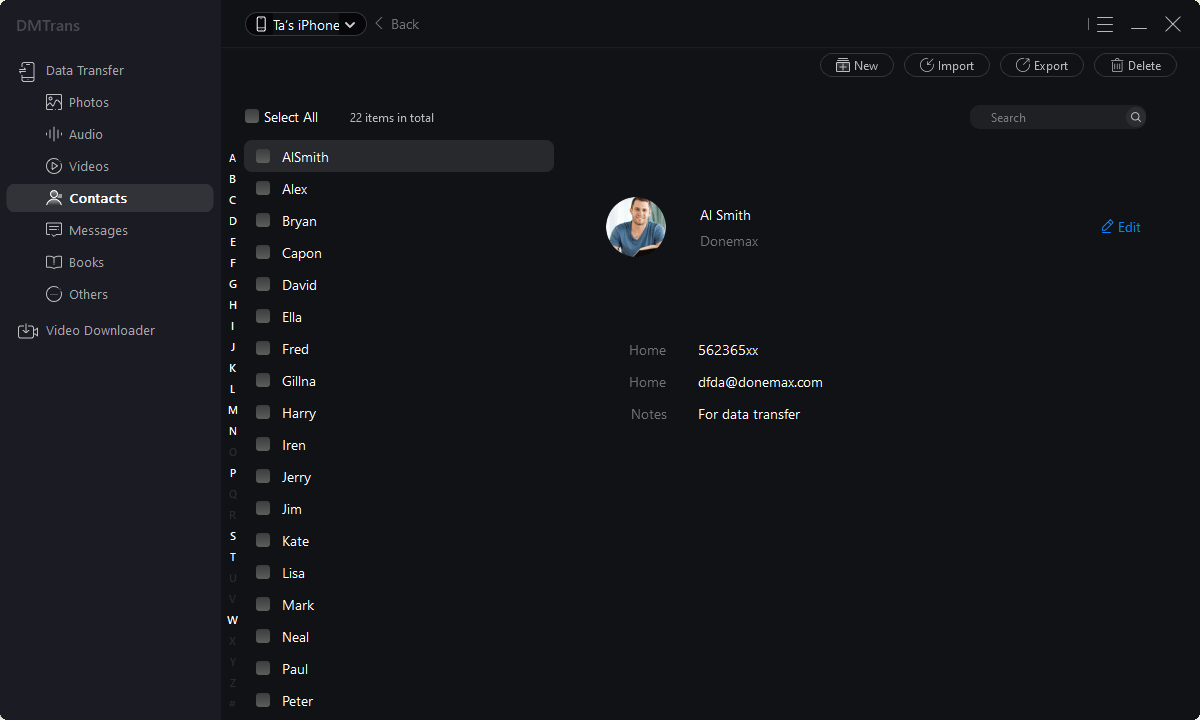Click the Video Downloader icon

pyautogui.click(x=28, y=330)
